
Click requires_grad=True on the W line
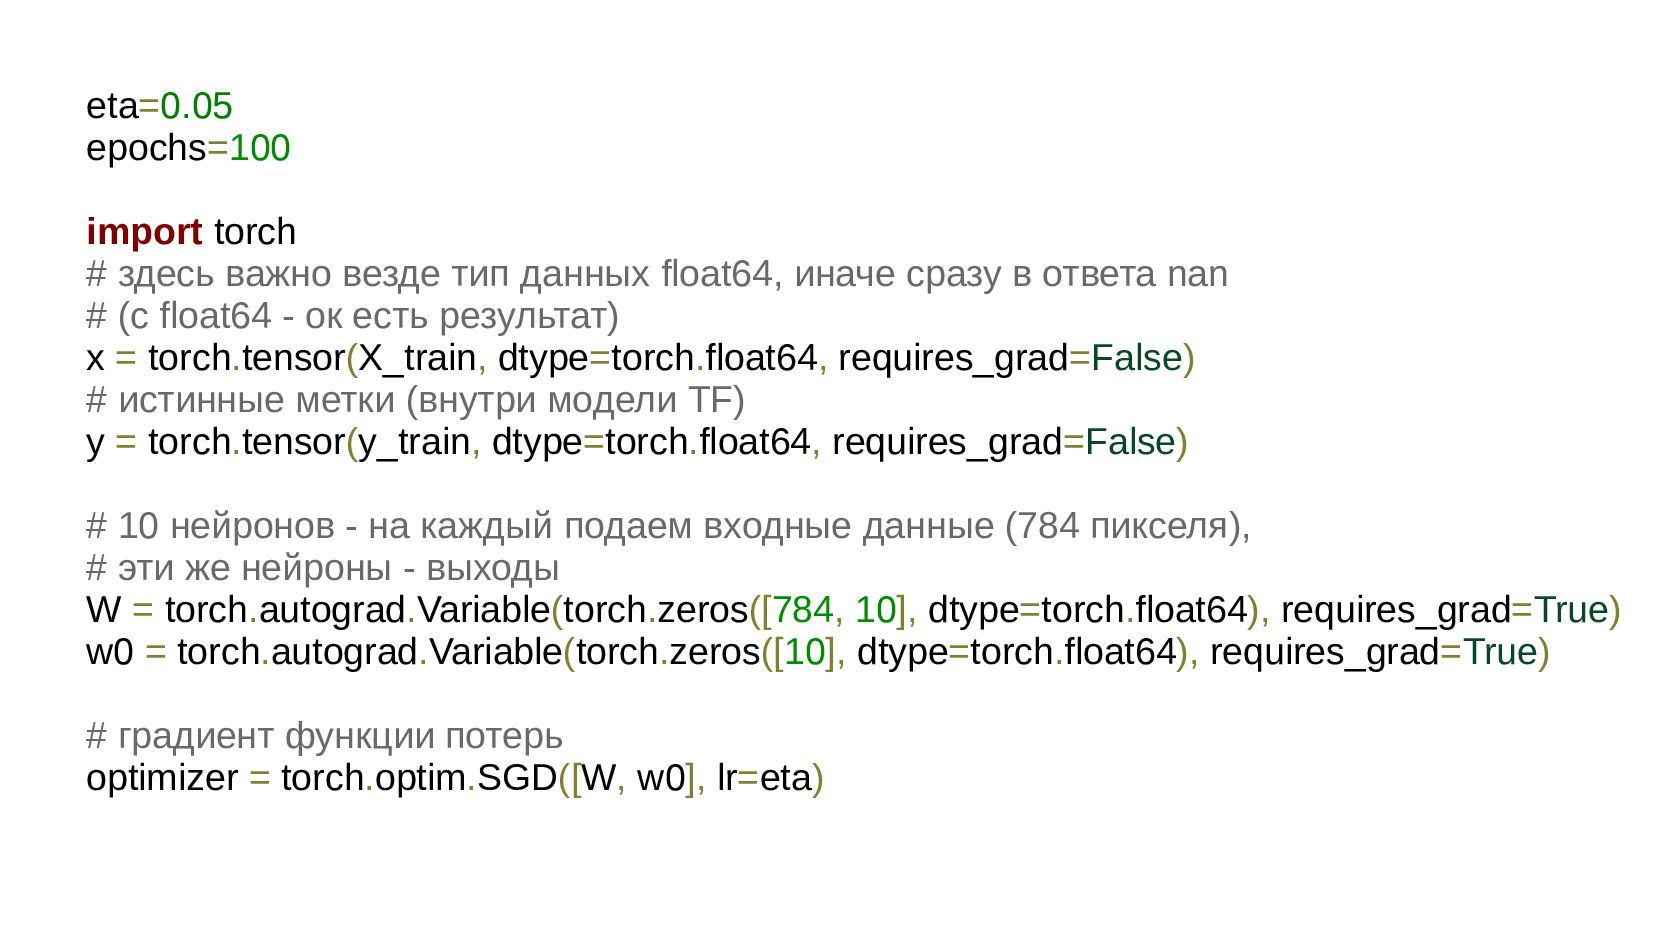pyautogui.click(x=1444, y=610)
